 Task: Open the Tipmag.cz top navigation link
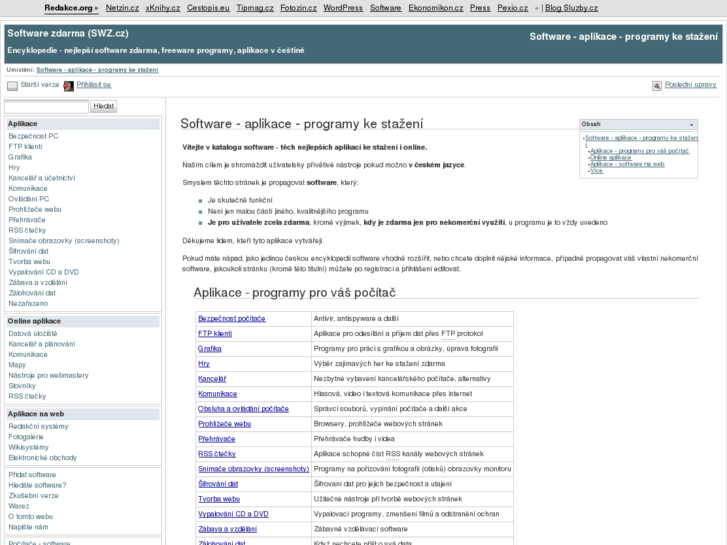(255, 8)
